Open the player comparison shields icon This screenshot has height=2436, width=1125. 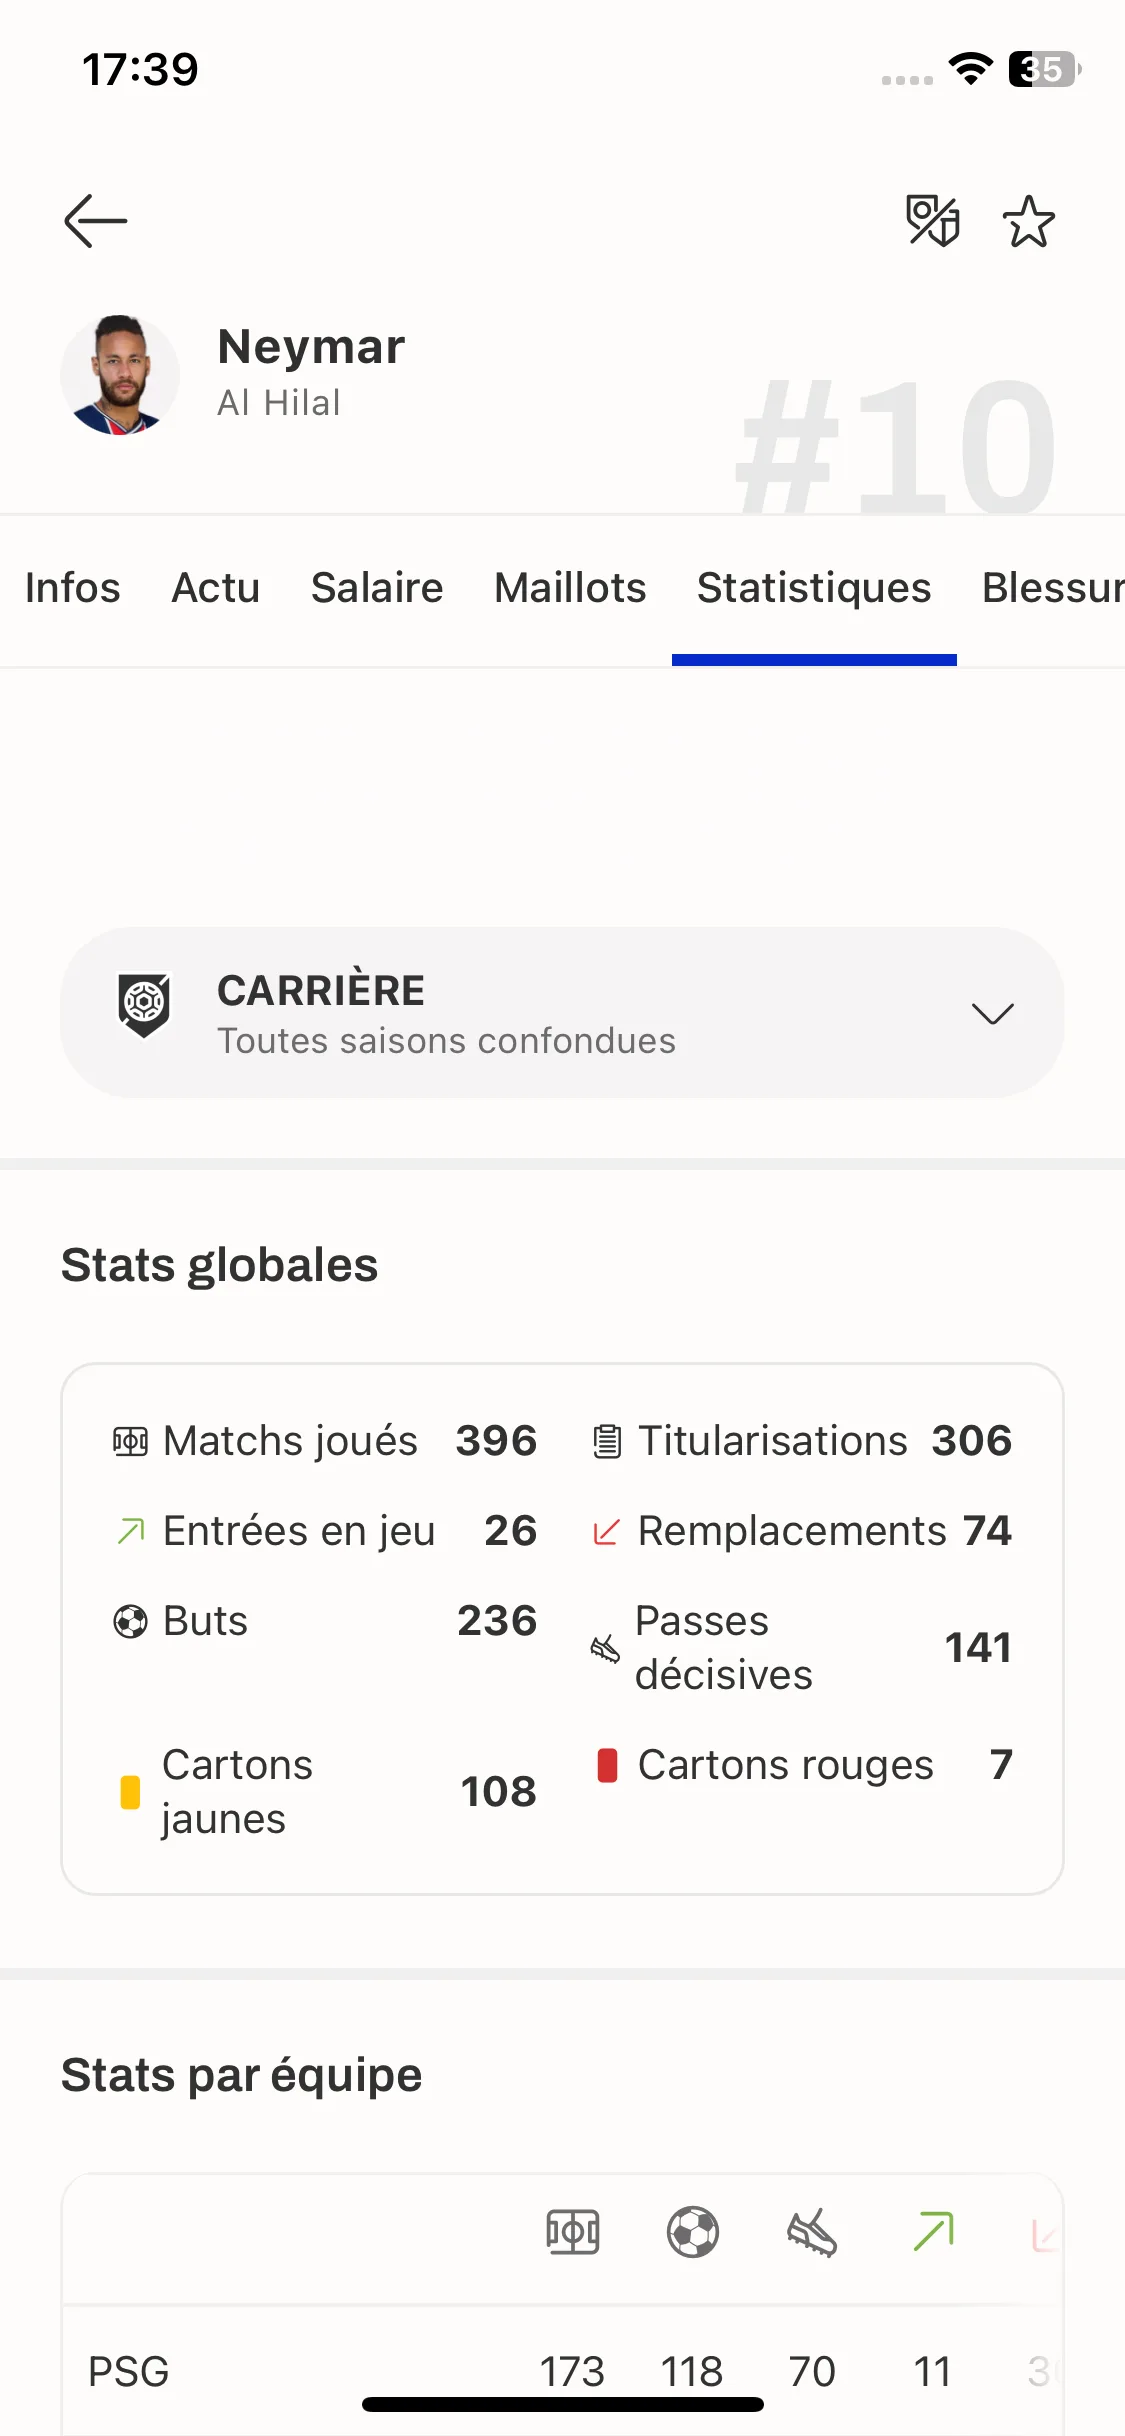point(932,221)
